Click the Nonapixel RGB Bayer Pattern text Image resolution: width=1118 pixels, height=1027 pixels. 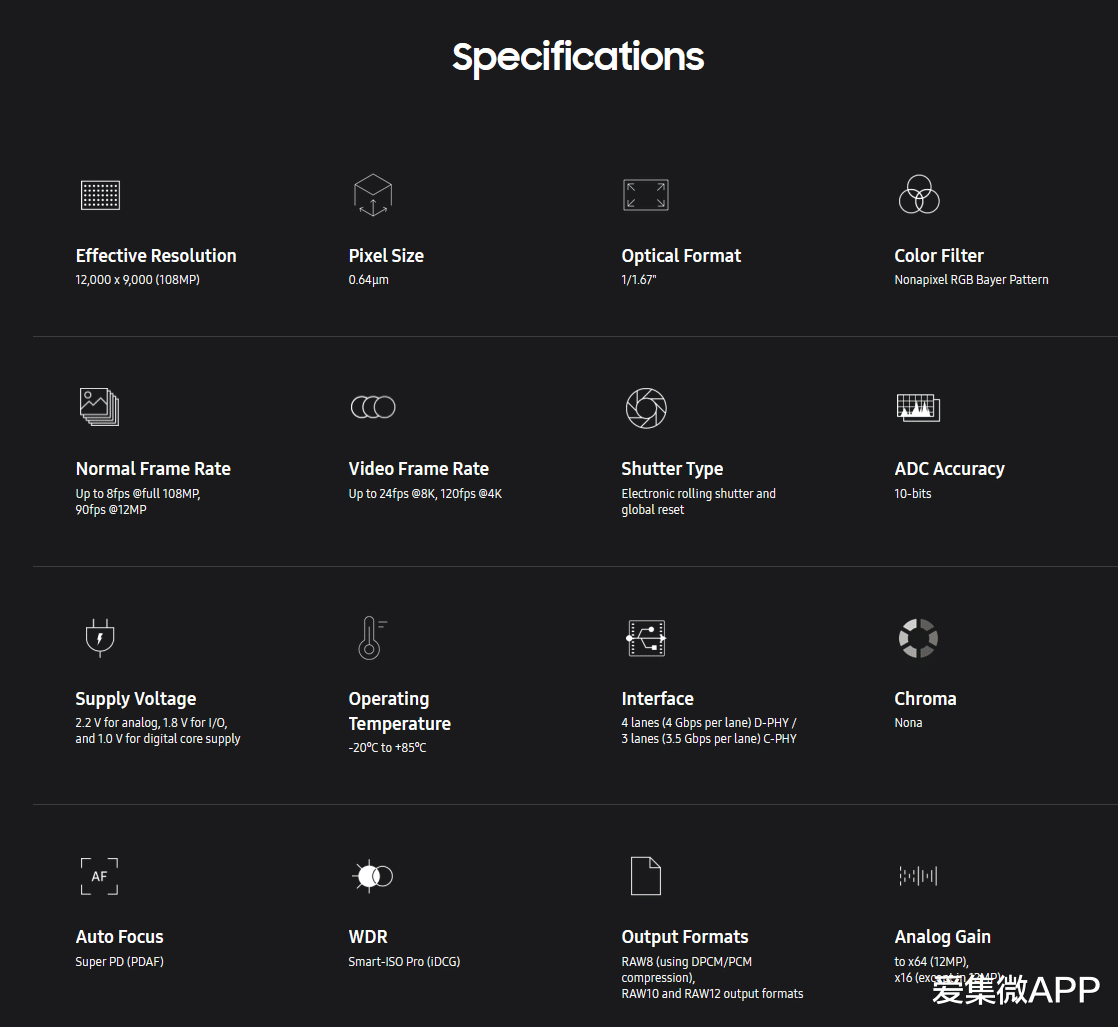971,280
